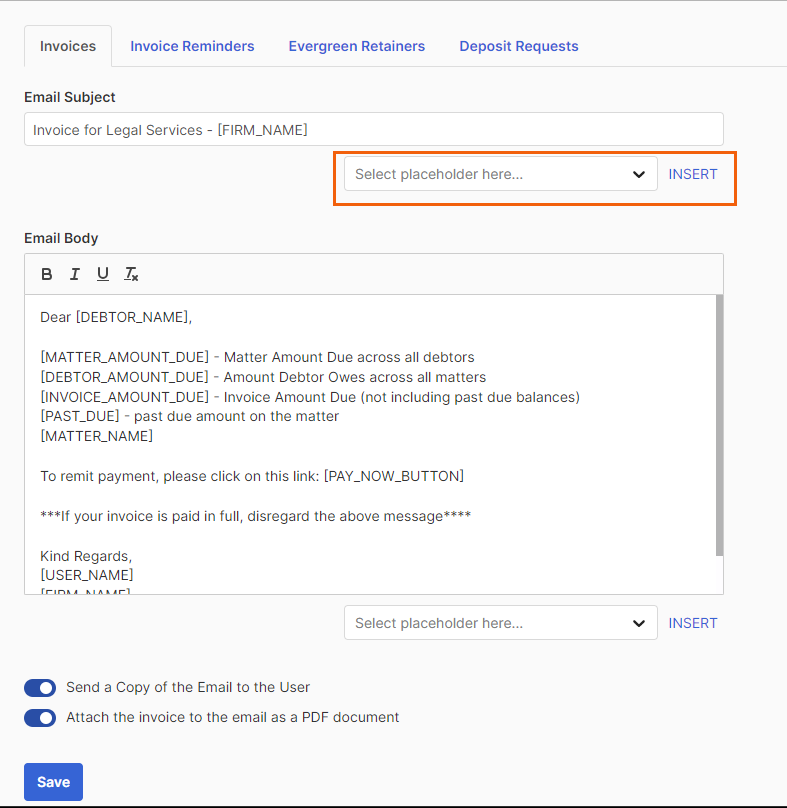This screenshot has width=787, height=808.
Task: Click the [DEBTOR_AMOUNT_DUE] line in body
Action: [x=263, y=377]
